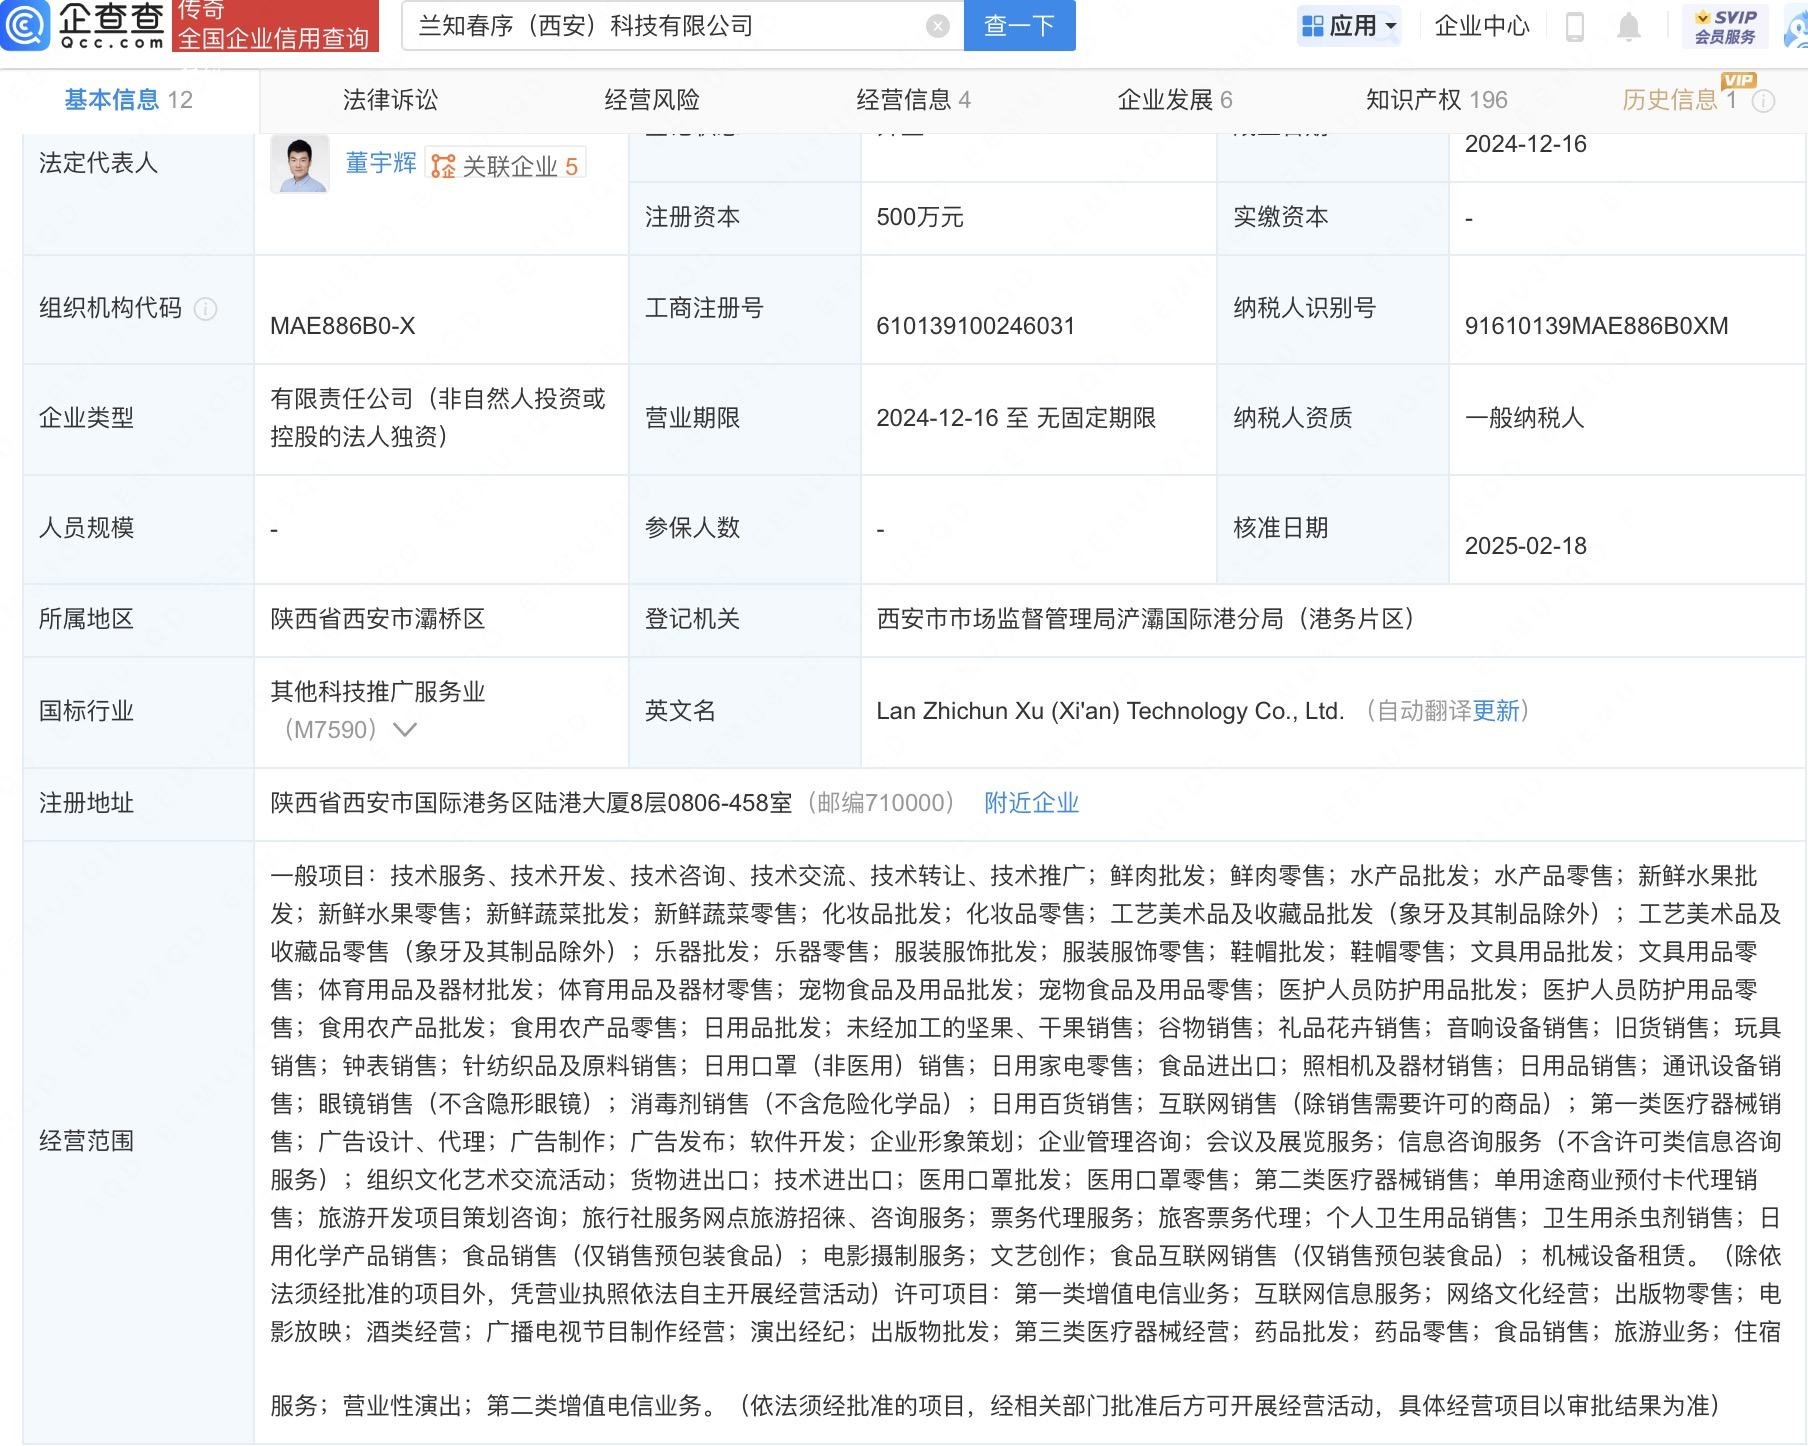
Task: Open the mobile phone app icon
Action: [x=1574, y=27]
